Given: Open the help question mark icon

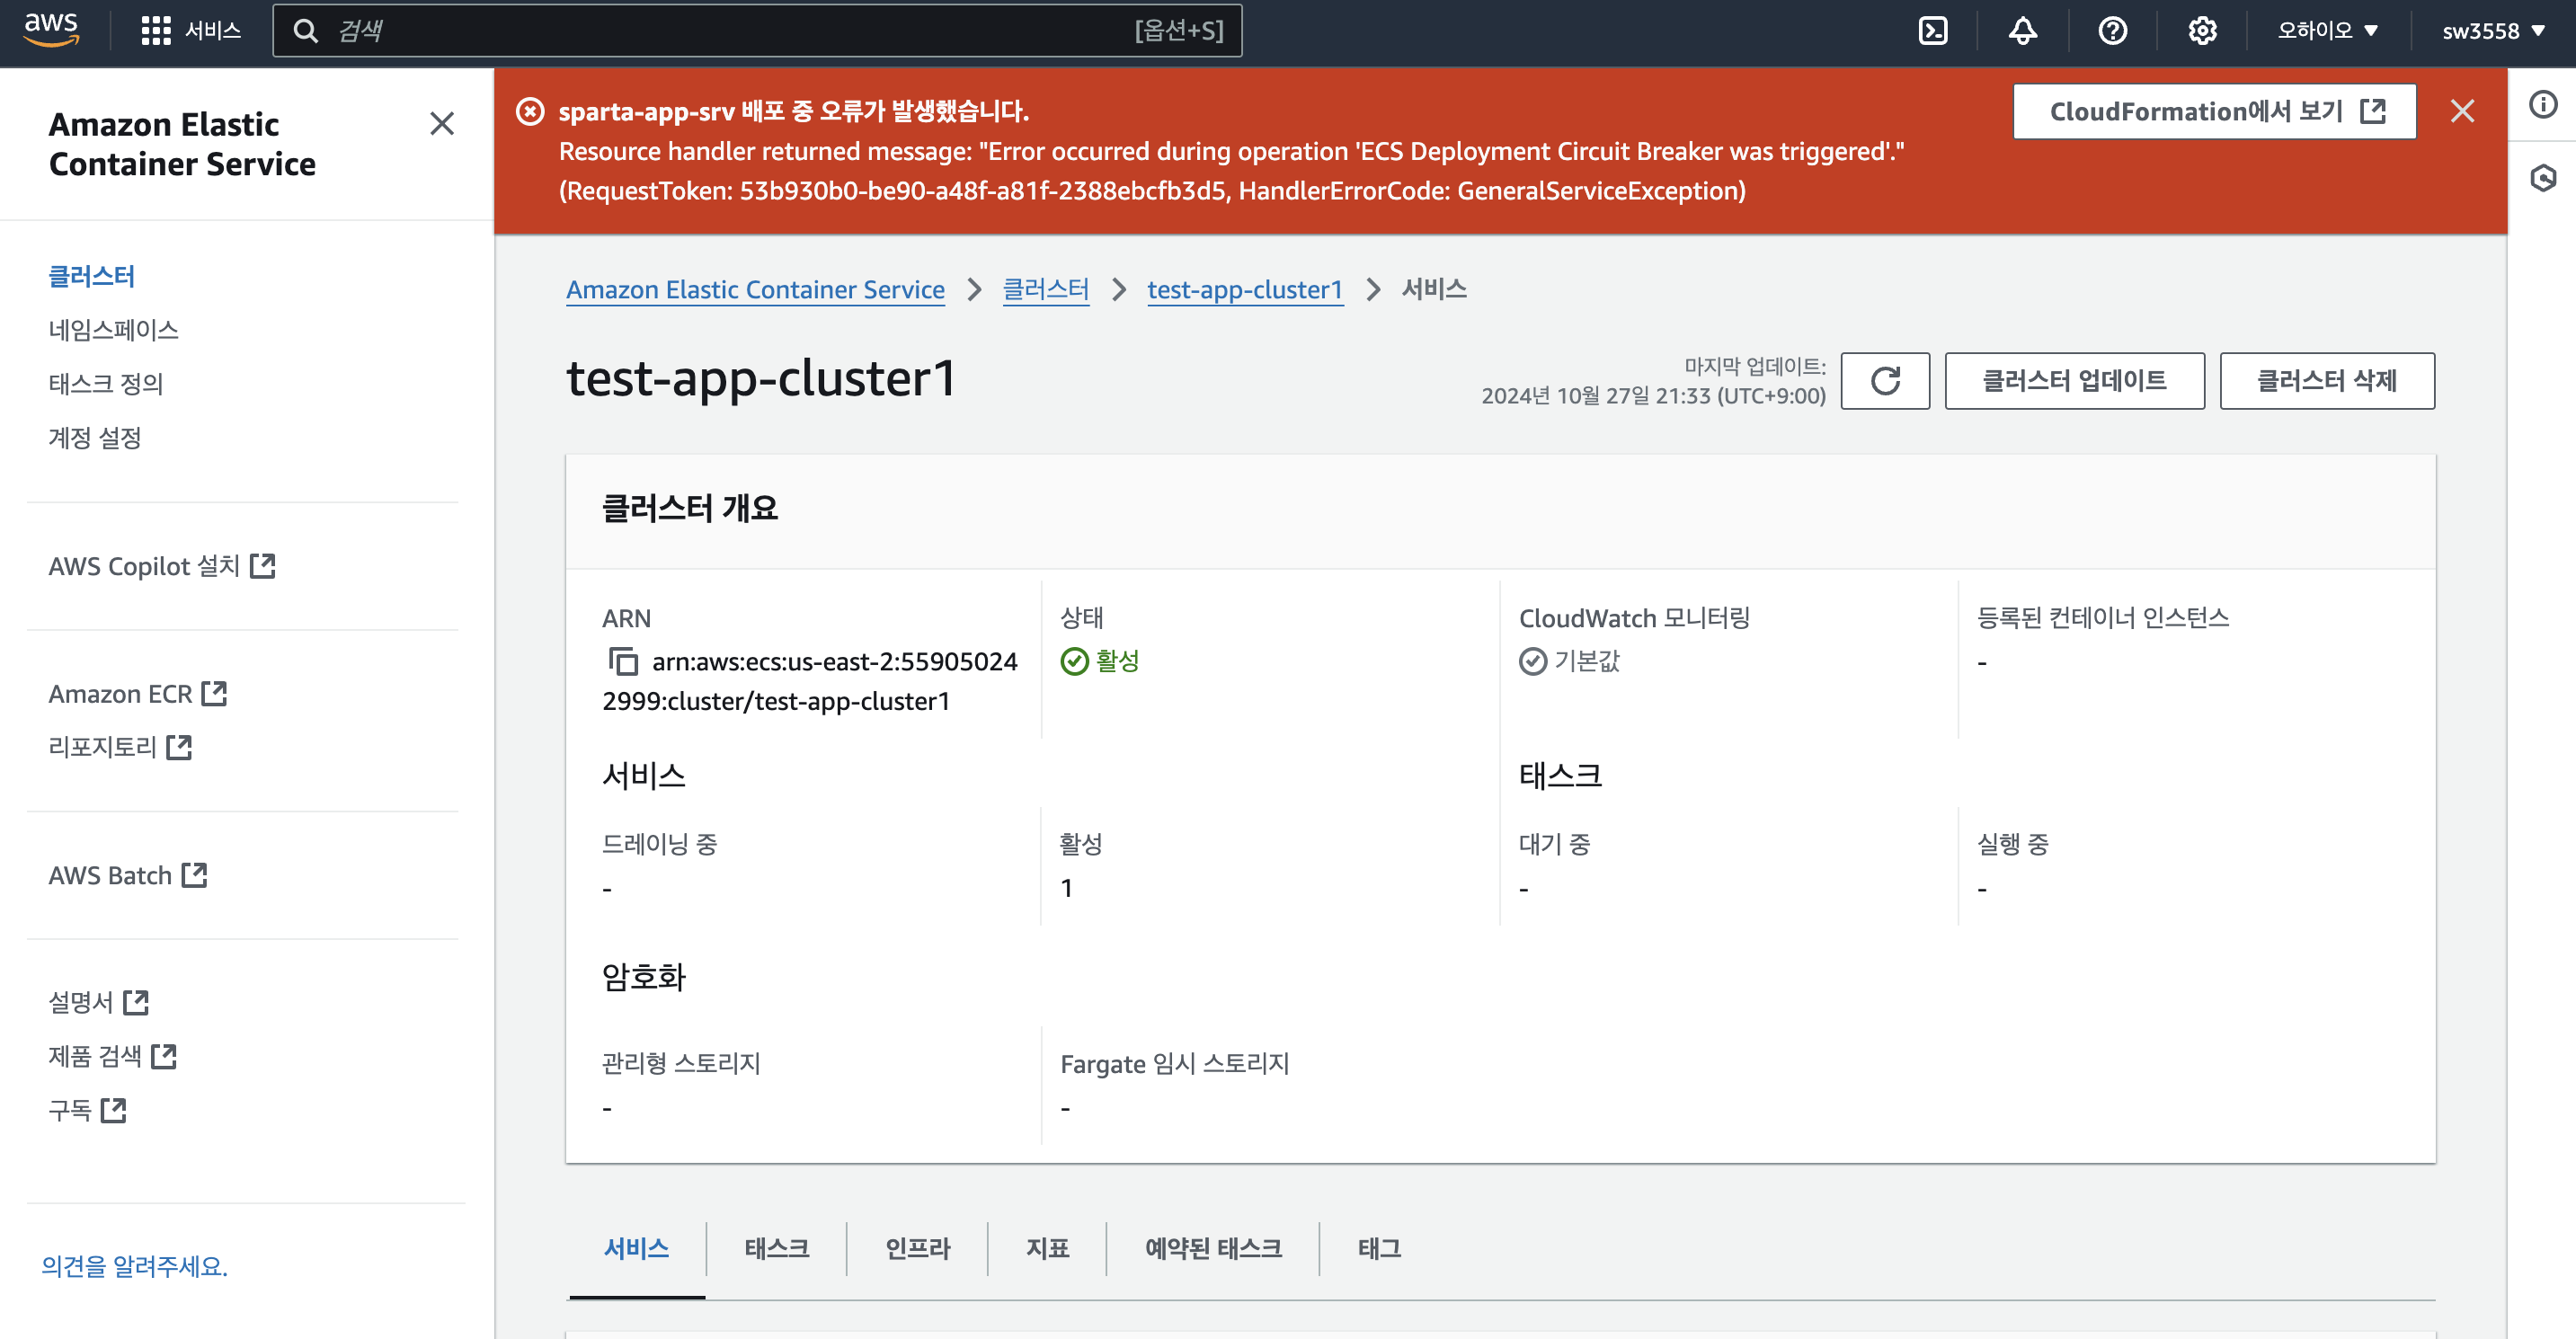Looking at the screenshot, I should coord(2112,31).
